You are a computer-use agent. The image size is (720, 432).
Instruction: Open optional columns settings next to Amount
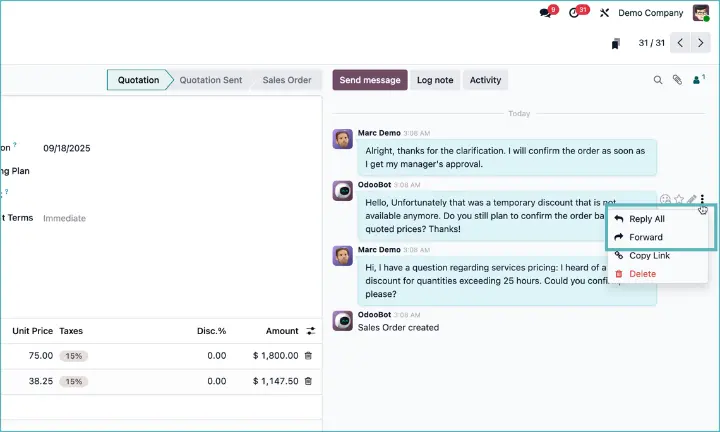pos(310,330)
